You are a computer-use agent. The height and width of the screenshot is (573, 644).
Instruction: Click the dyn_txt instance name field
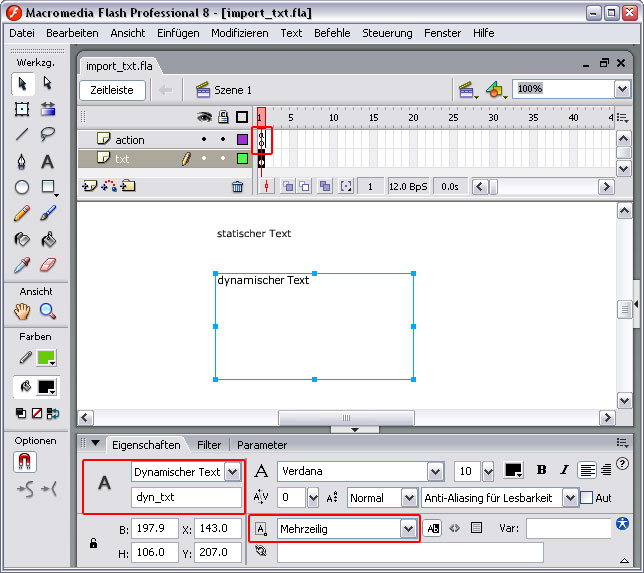tap(186, 497)
